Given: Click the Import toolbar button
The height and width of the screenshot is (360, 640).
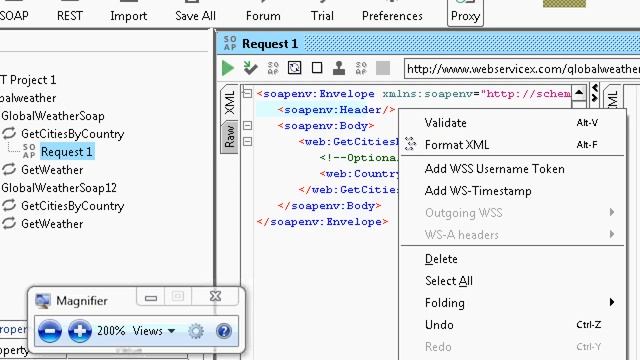Looking at the screenshot, I should [129, 16].
